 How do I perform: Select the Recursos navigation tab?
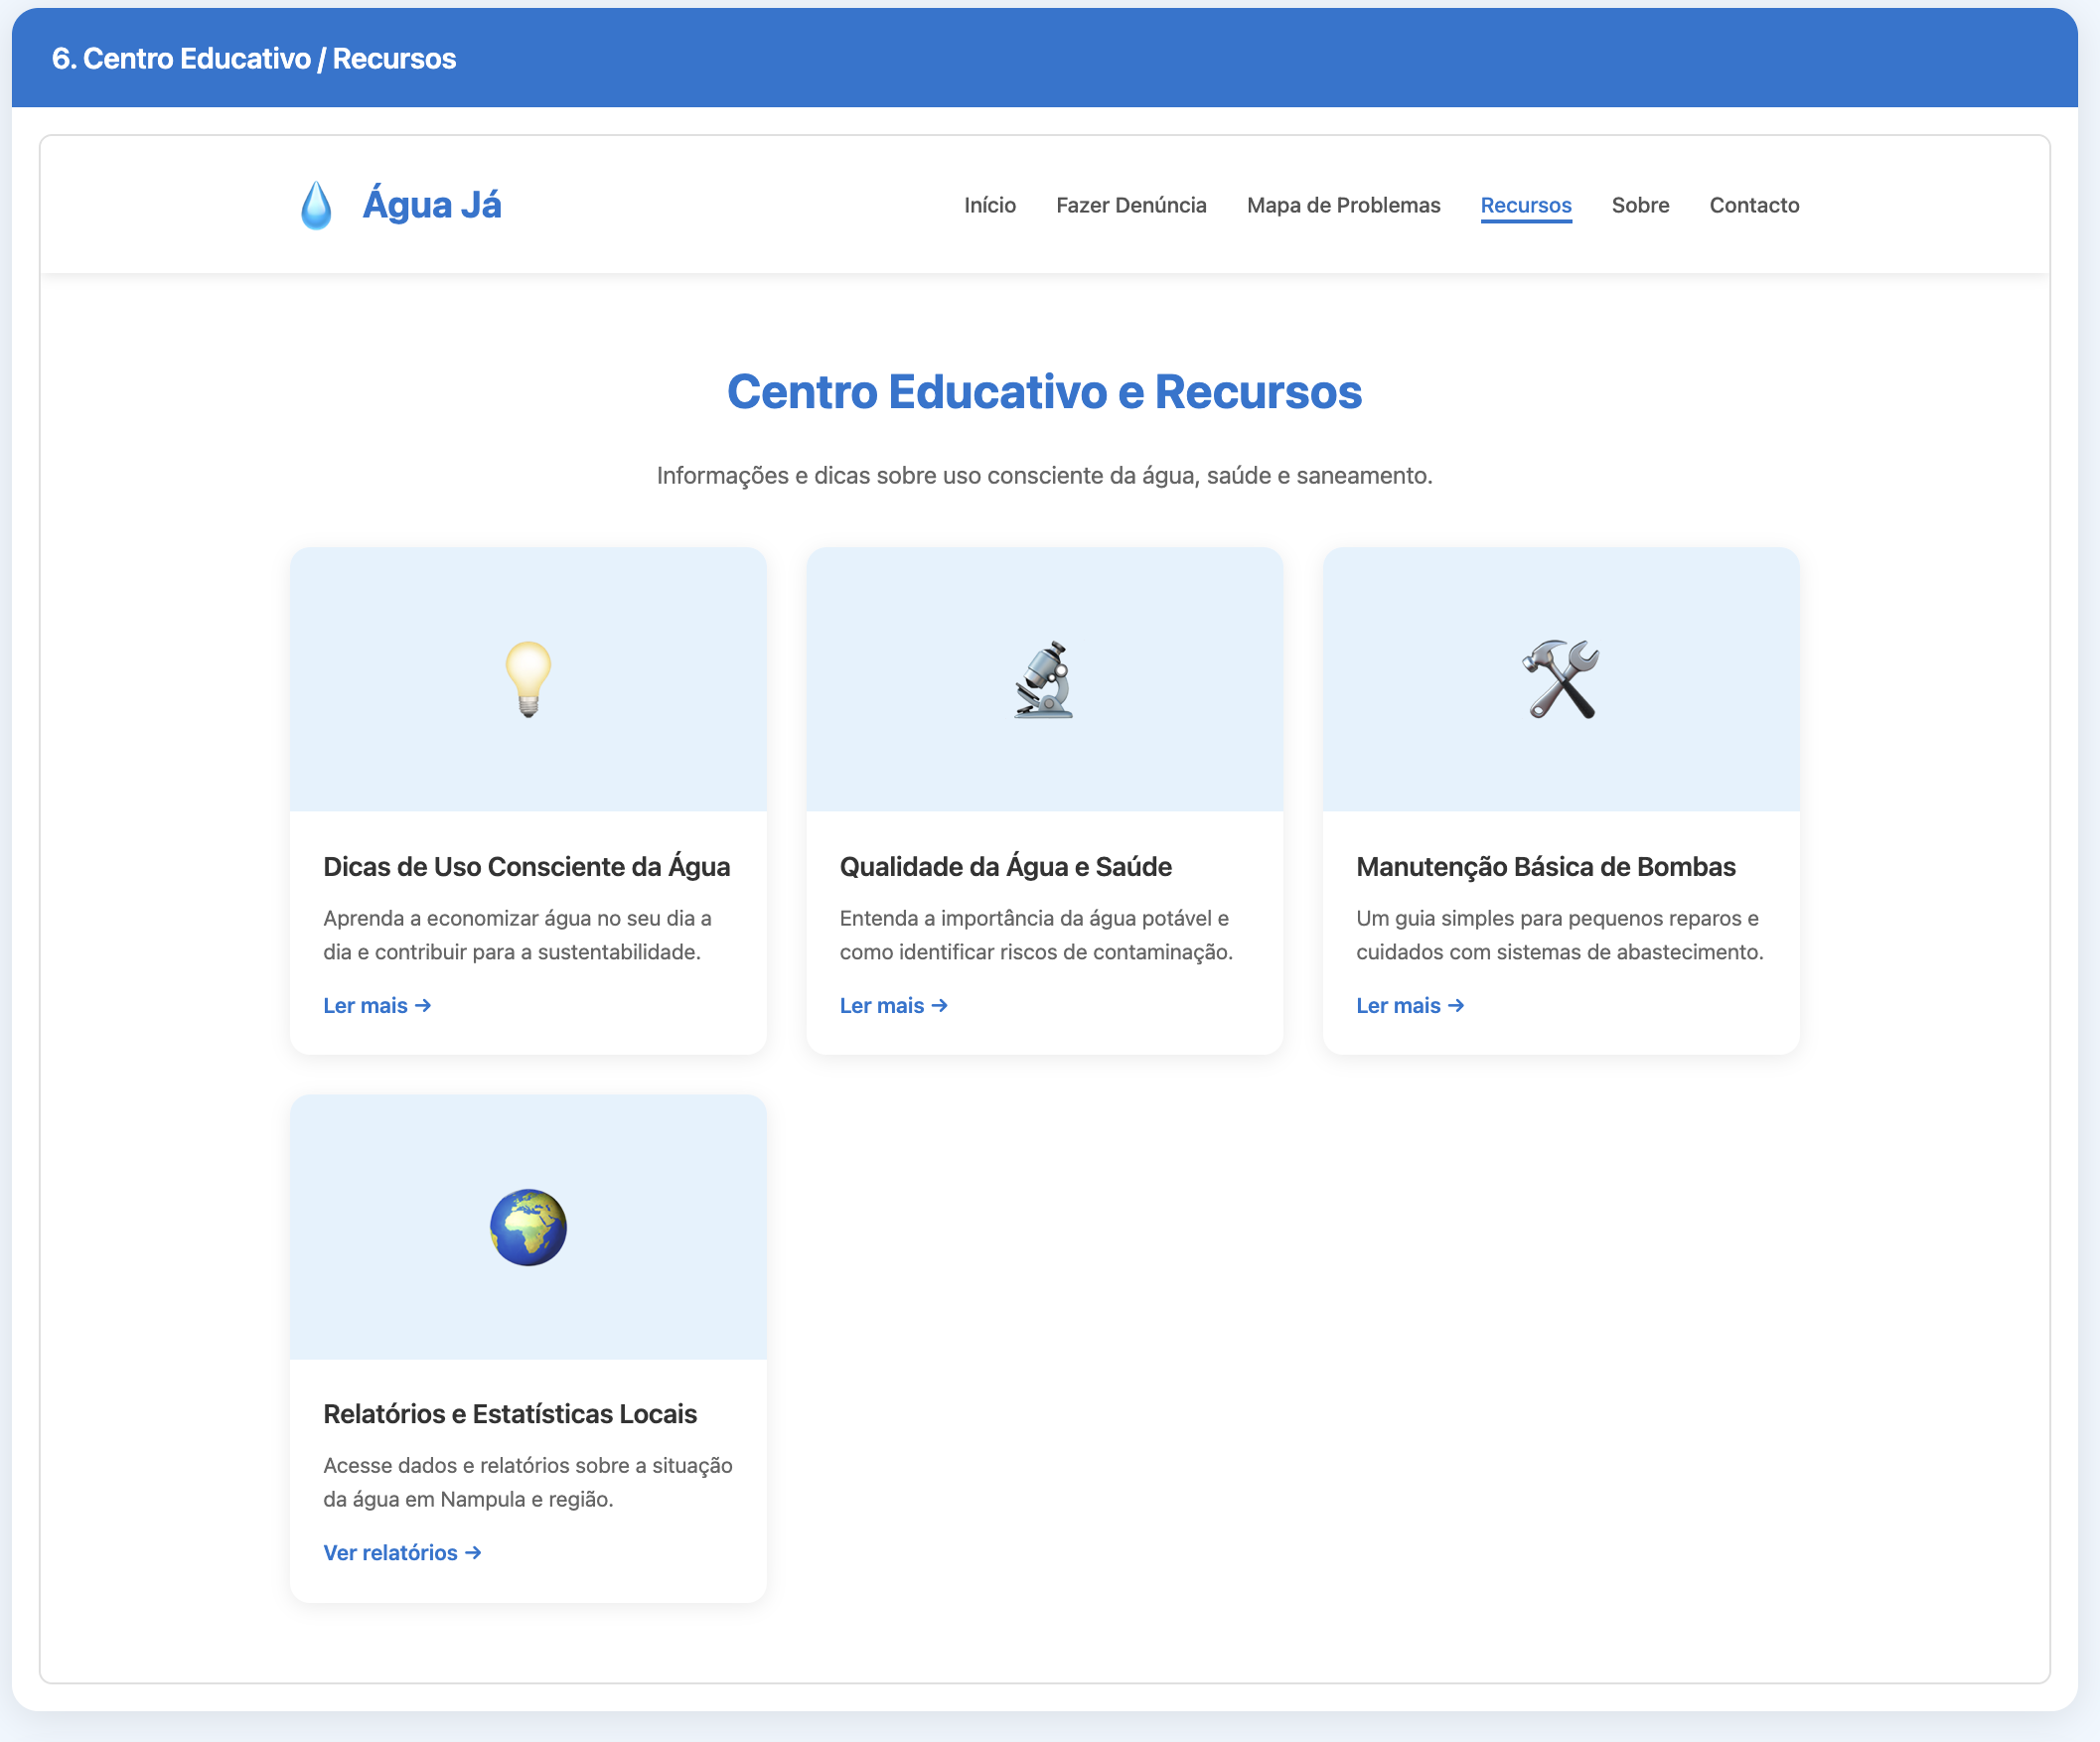click(1525, 205)
